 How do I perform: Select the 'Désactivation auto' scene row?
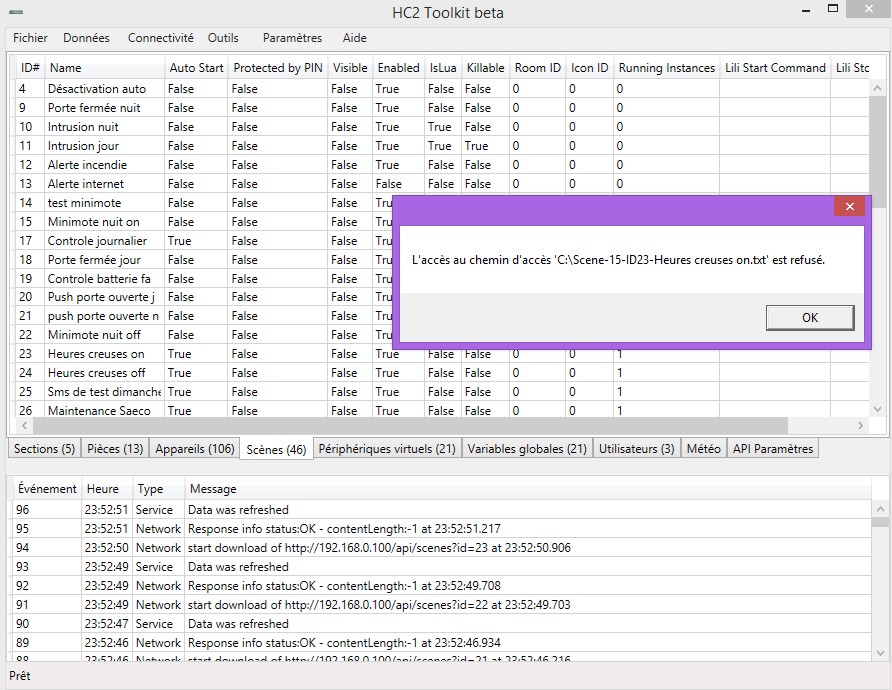[443, 89]
